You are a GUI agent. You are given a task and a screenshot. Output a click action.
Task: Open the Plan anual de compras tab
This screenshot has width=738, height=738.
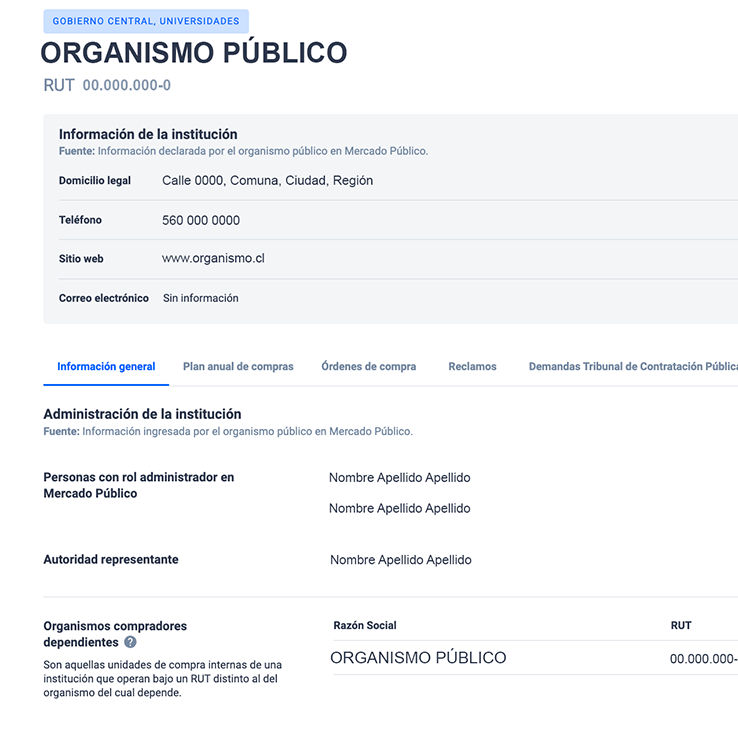point(238,367)
